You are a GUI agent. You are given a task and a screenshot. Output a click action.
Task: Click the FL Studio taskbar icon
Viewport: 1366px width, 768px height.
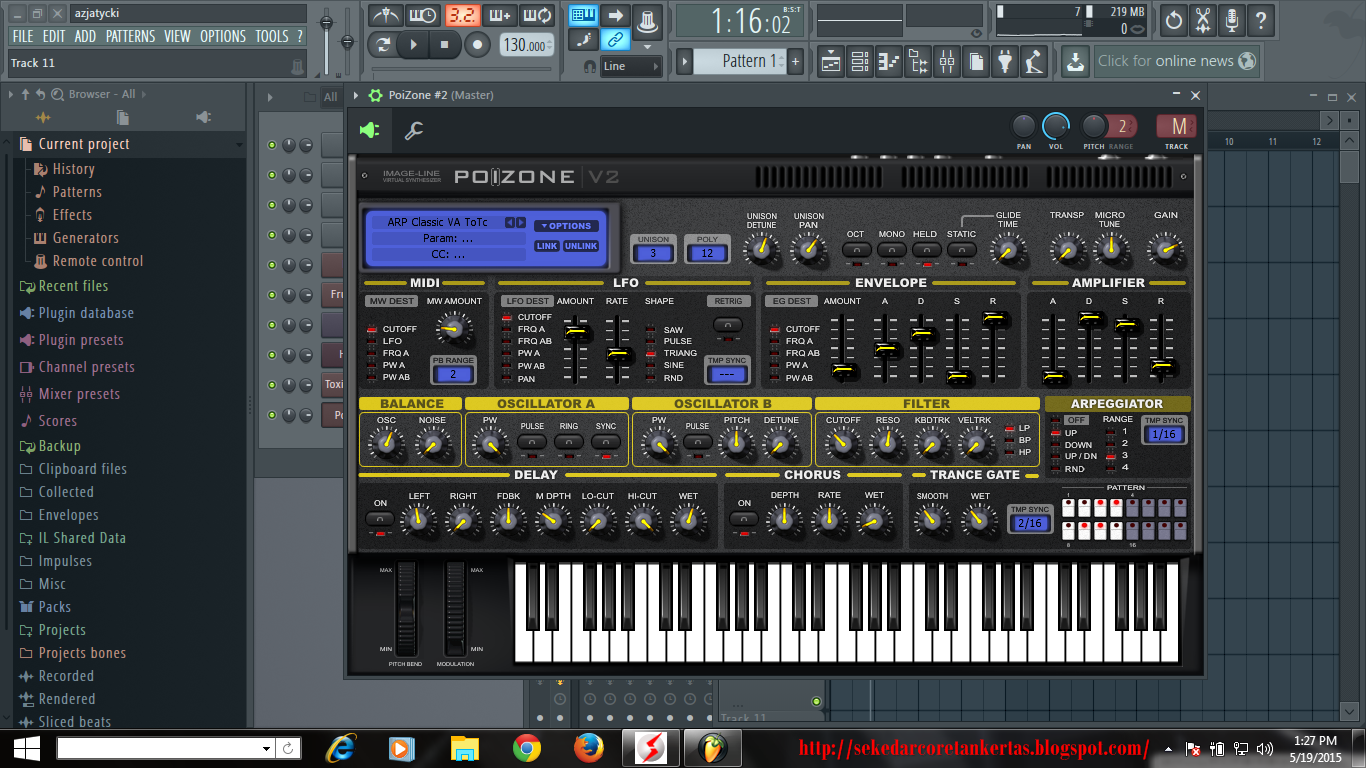(x=713, y=748)
